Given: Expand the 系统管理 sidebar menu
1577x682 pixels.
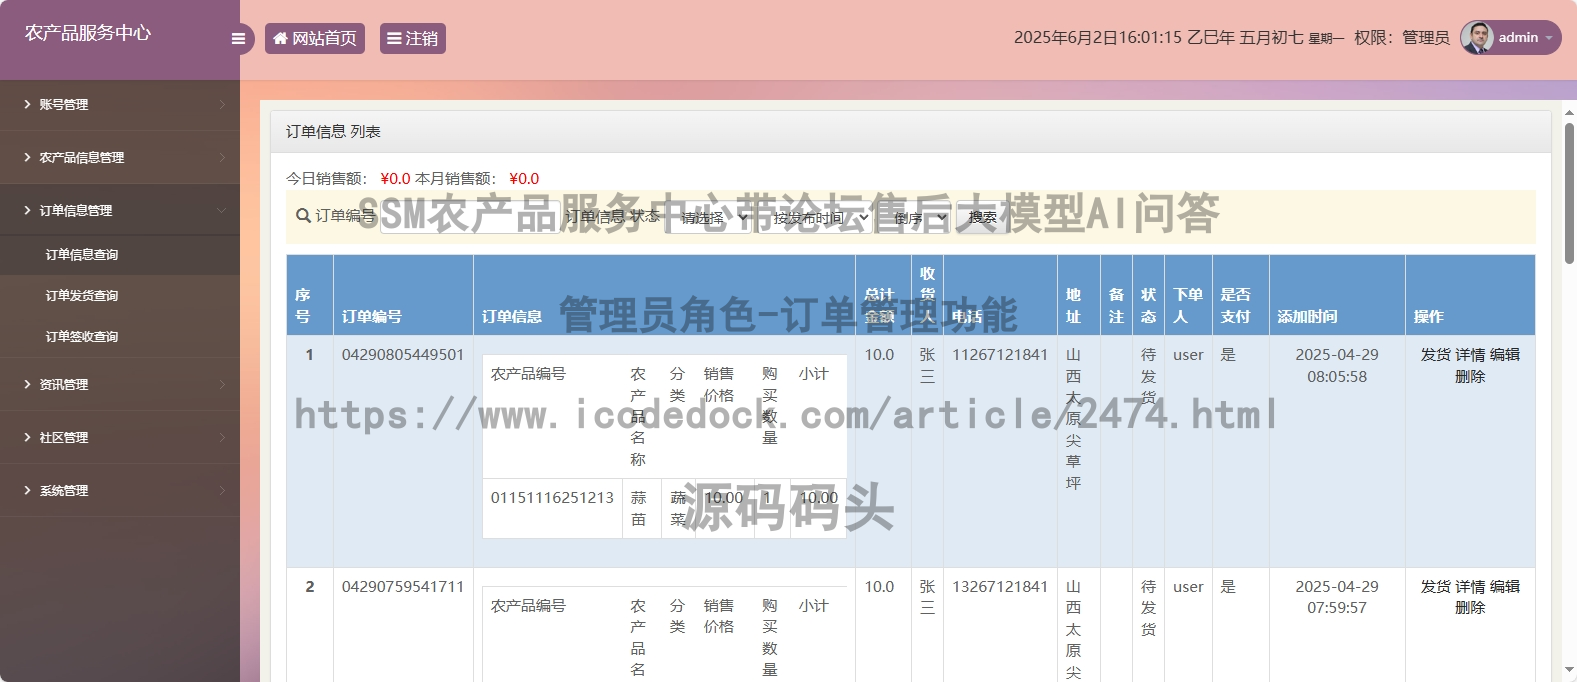Looking at the screenshot, I should 120,490.
